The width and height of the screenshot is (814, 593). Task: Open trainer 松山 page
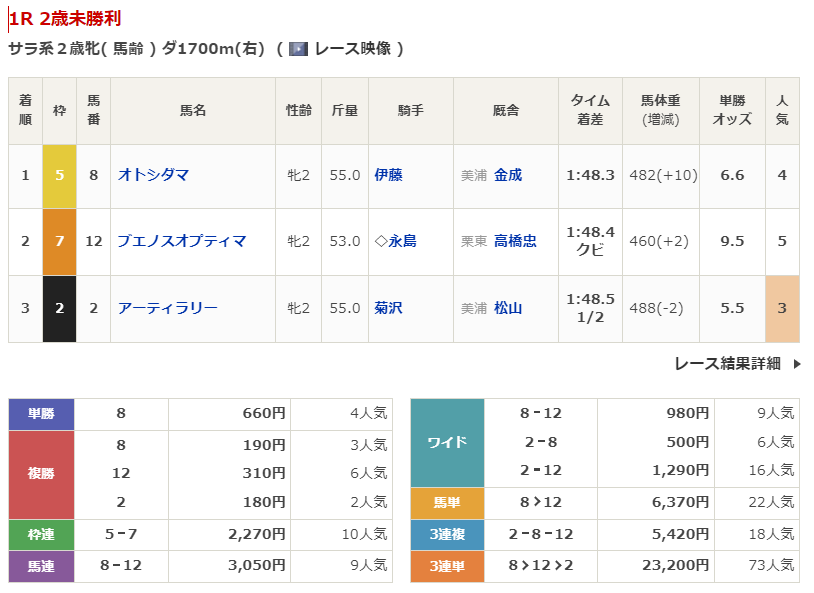point(508,308)
